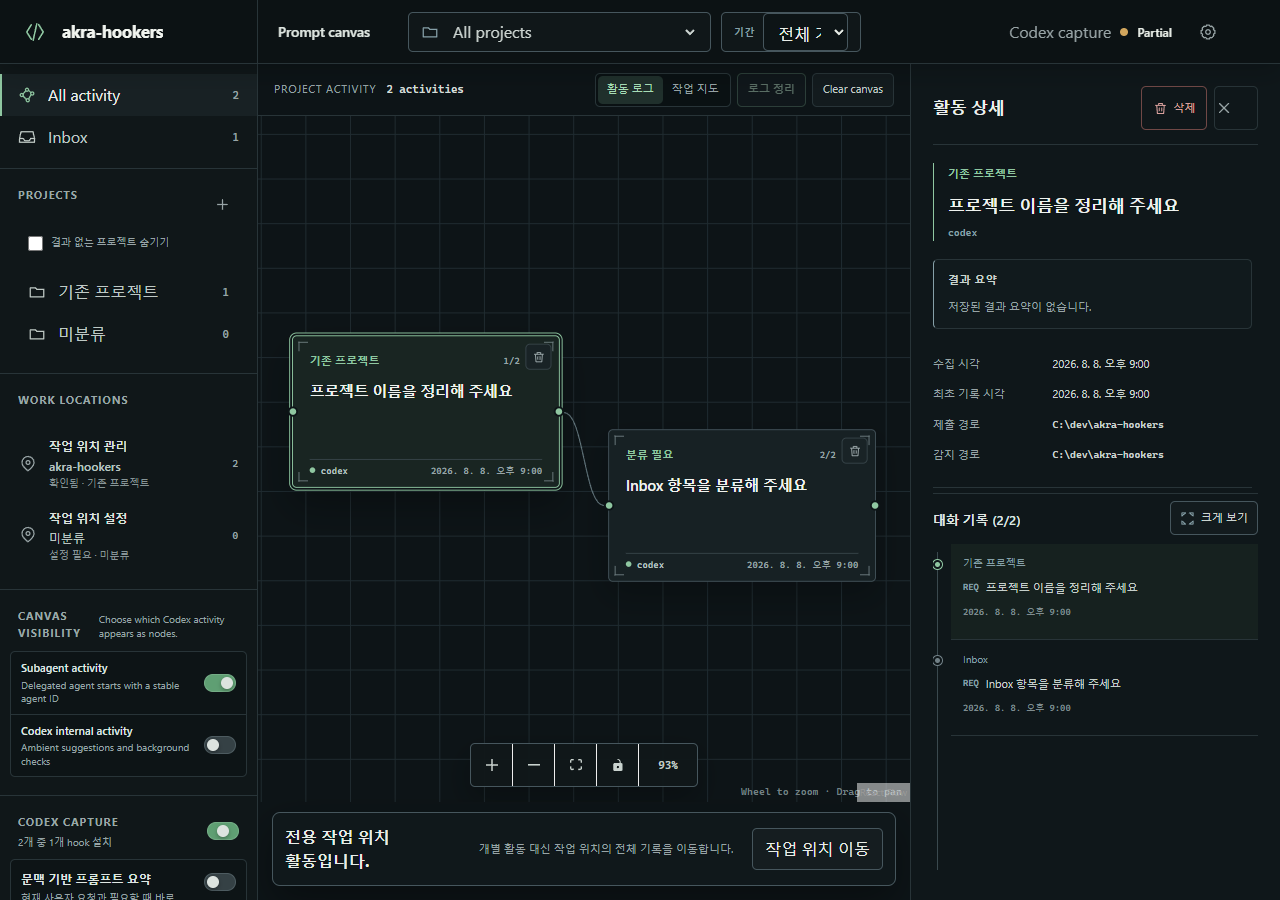Viewport: 1280px width, 900px height.
Task: Click the Inbox tray icon in sidebar
Action: 27,138
